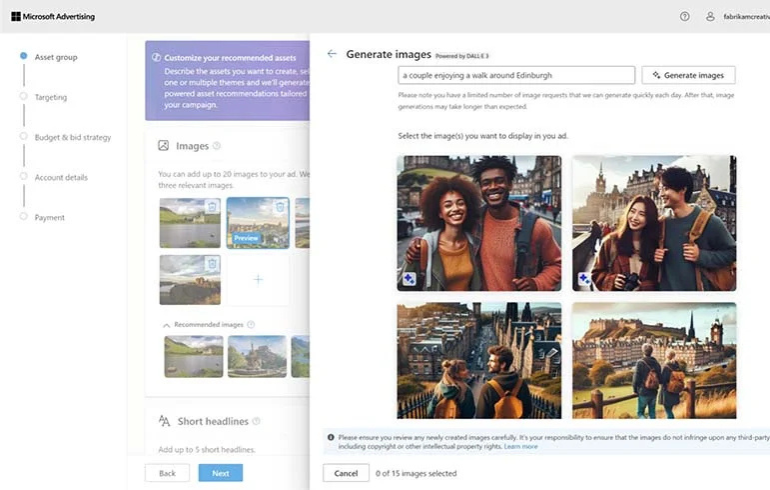Click the Customize recommended assets banner icon
Viewport: 770px width, 490px height.
point(156,57)
